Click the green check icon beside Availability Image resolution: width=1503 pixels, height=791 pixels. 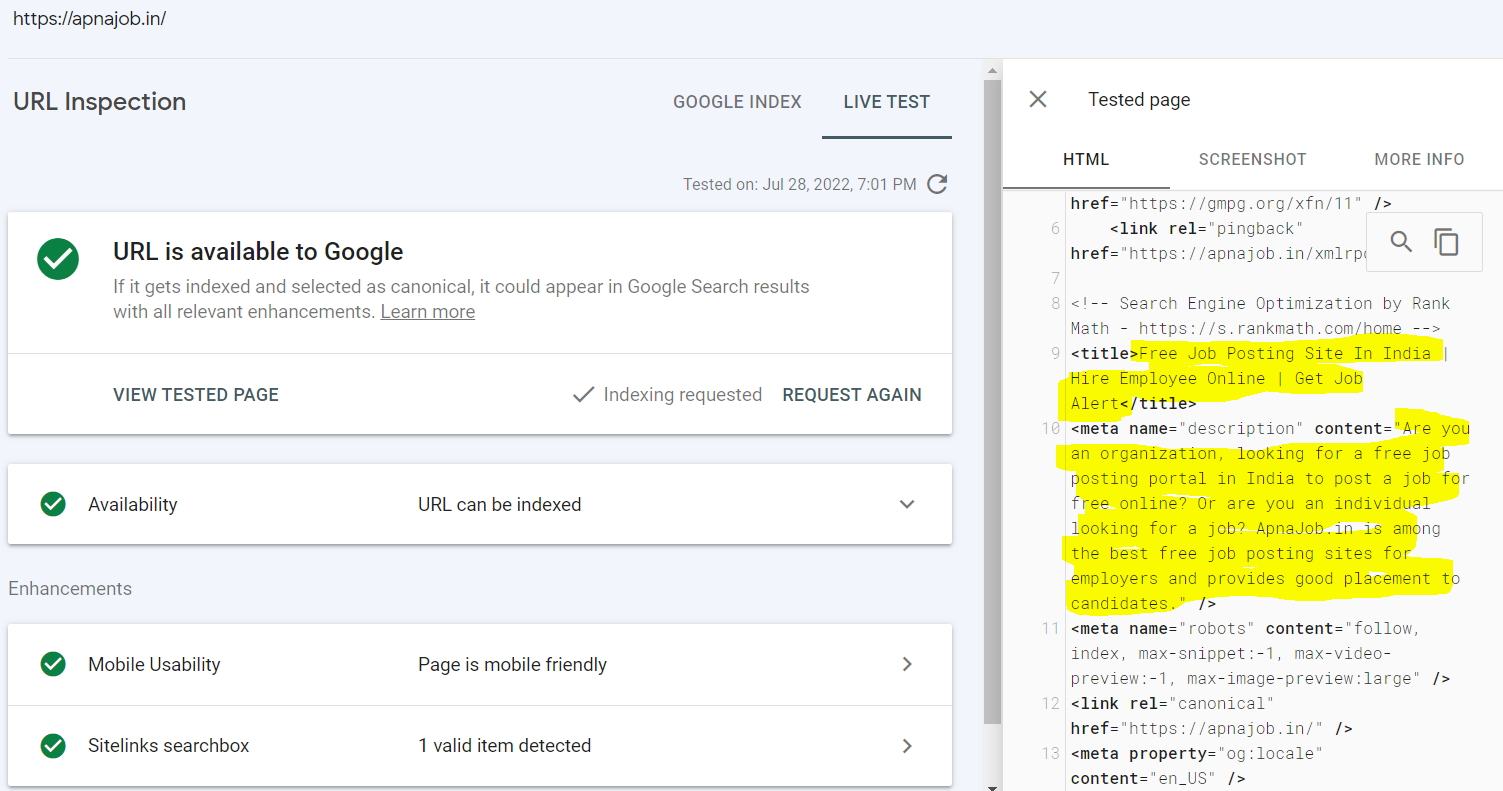coord(53,504)
